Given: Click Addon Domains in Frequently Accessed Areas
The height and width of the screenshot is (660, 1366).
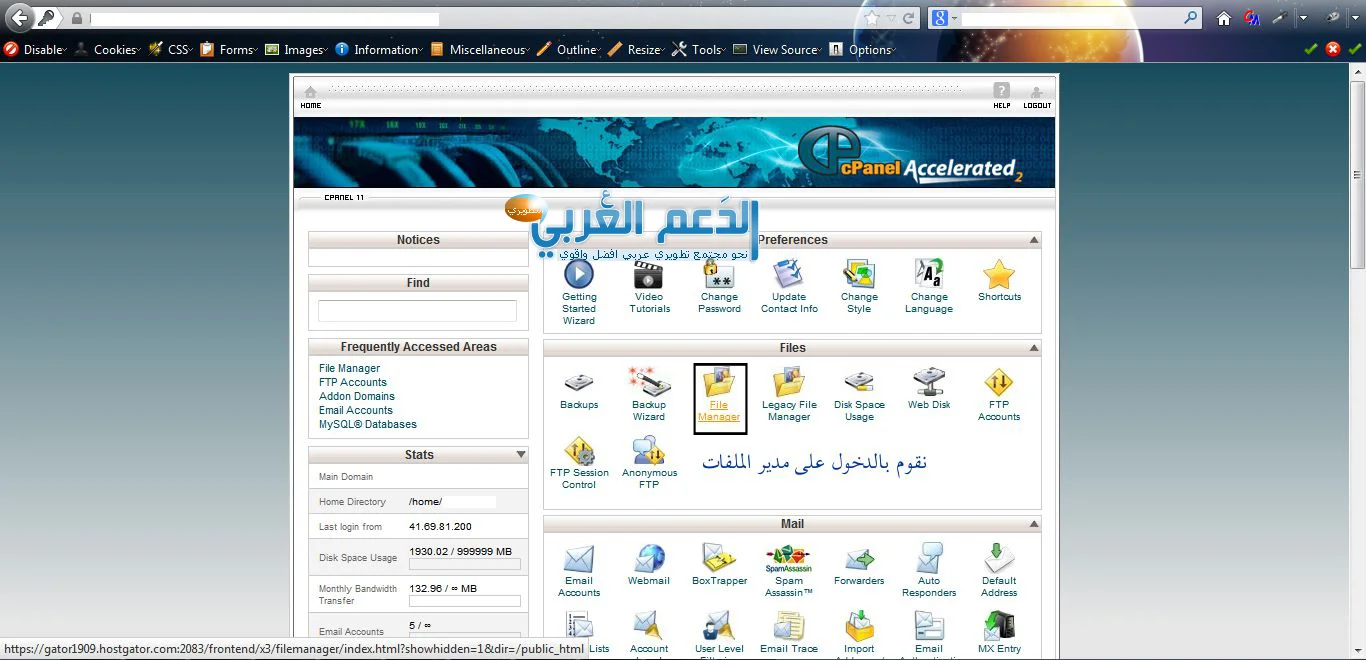Looking at the screenshot, I should pos(357,396).
